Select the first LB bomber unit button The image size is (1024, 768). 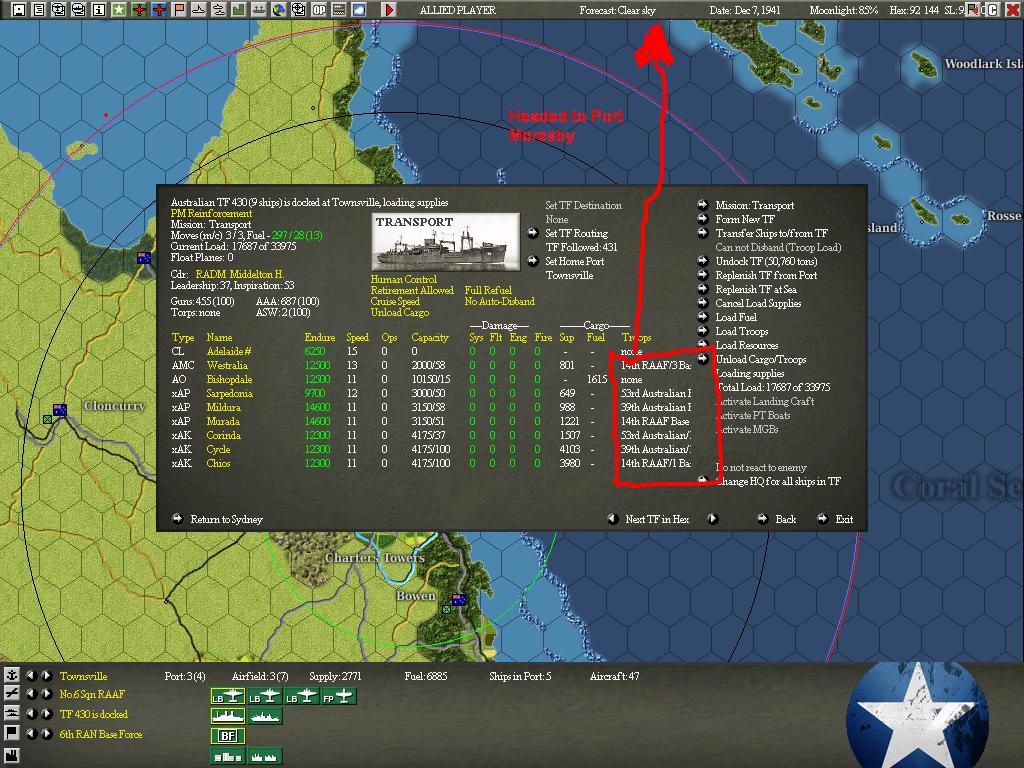[x=228, y=697]
